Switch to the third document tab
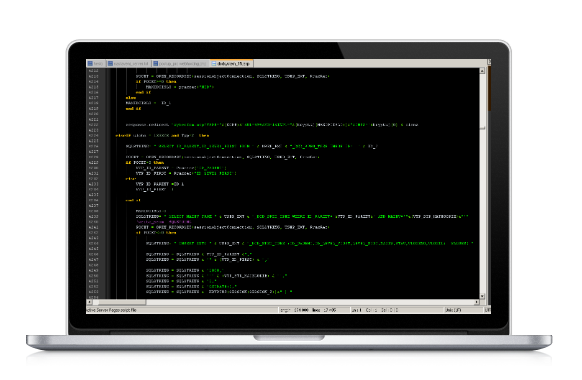Viewport: 582px width, 380px height. (x=180, y=63)
